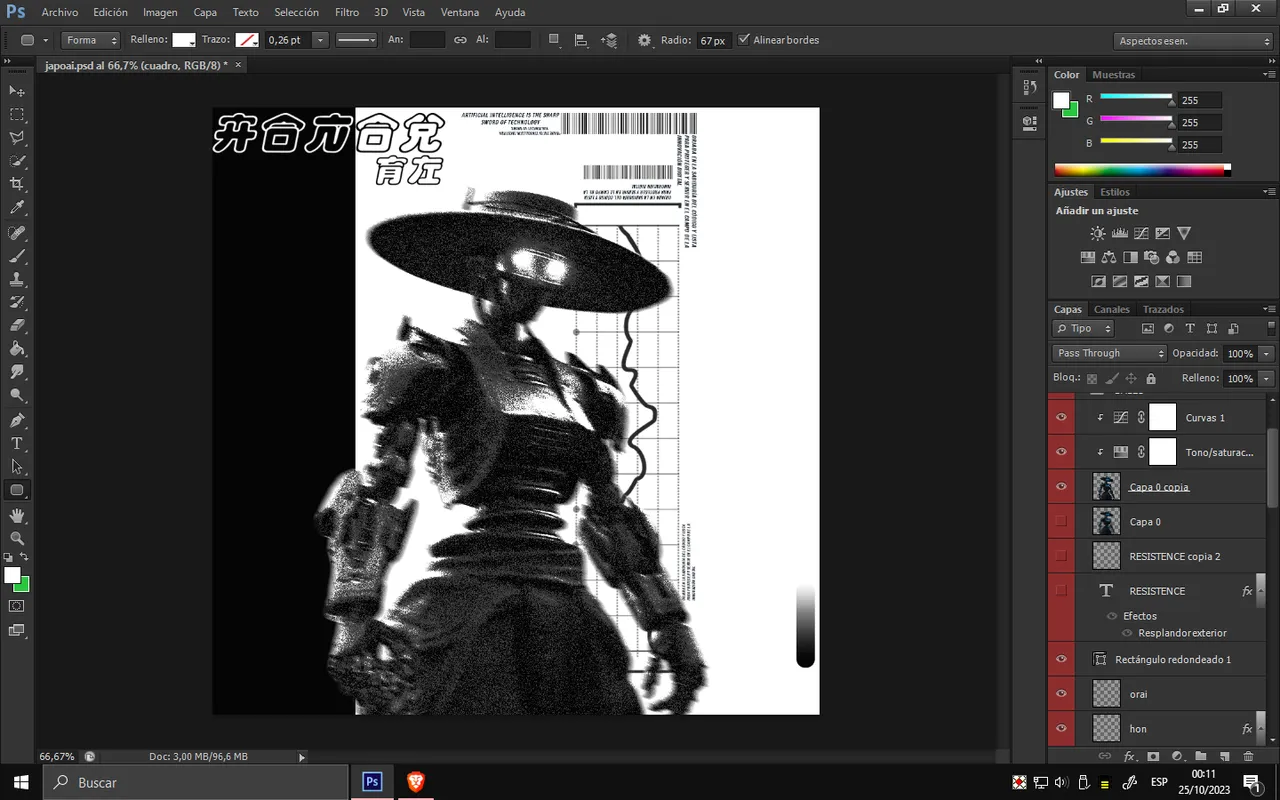Select the Zoom tool in toolbar
The width and height of the screenshot is (1280, 800).
point(17,538)
